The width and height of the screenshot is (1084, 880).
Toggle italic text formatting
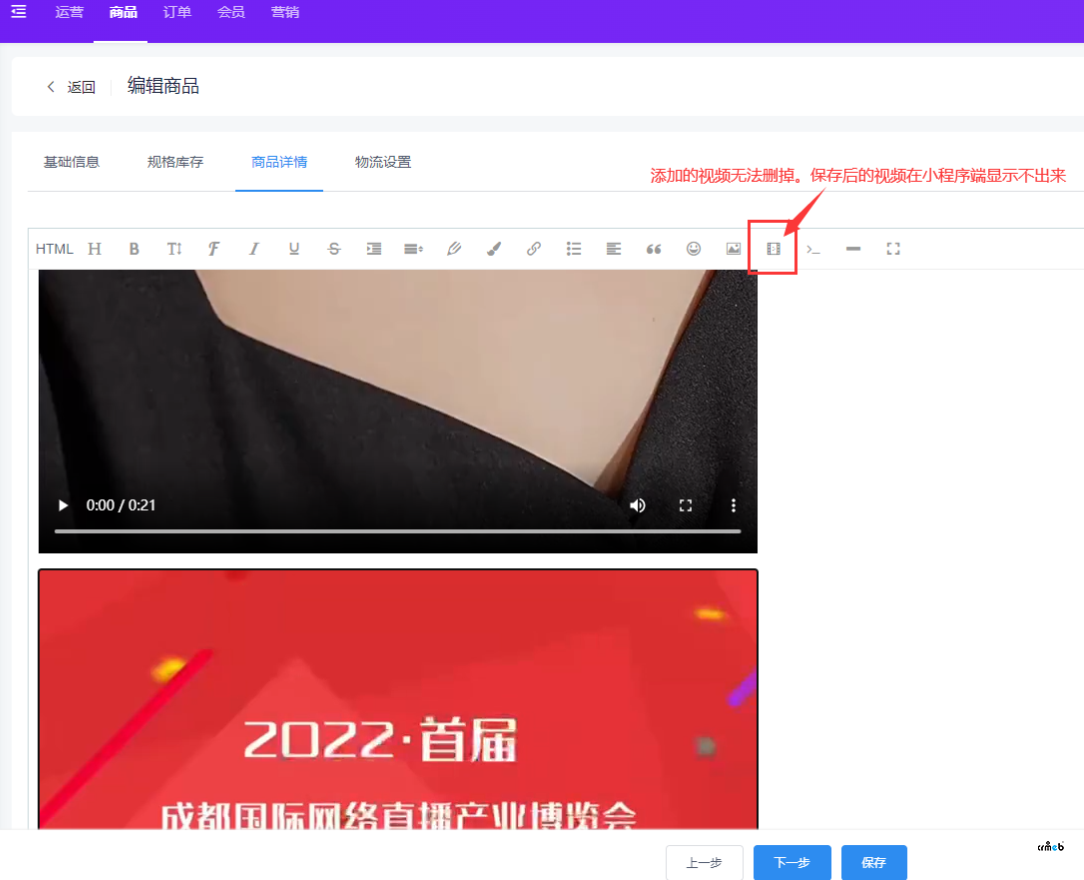tap(254, 249)
